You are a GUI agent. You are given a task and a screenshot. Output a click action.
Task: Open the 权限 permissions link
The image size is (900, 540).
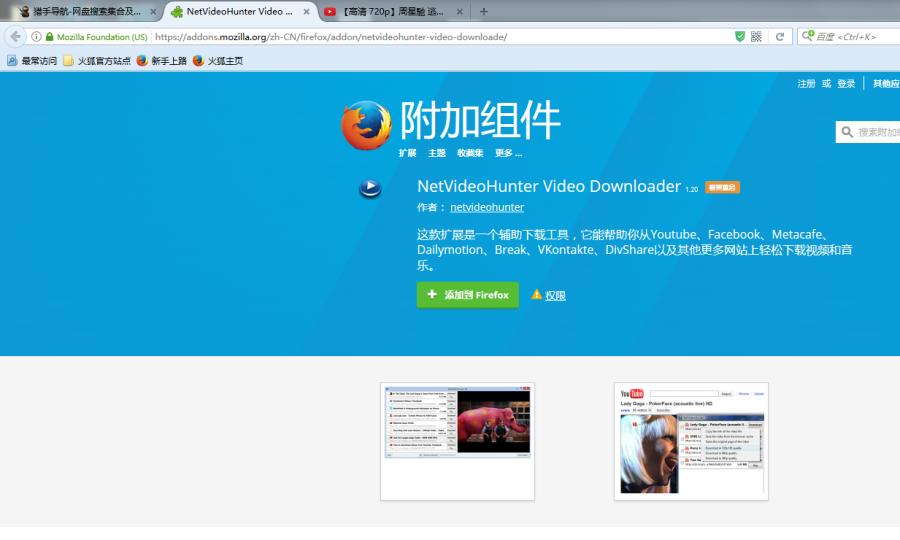[555, 296]
